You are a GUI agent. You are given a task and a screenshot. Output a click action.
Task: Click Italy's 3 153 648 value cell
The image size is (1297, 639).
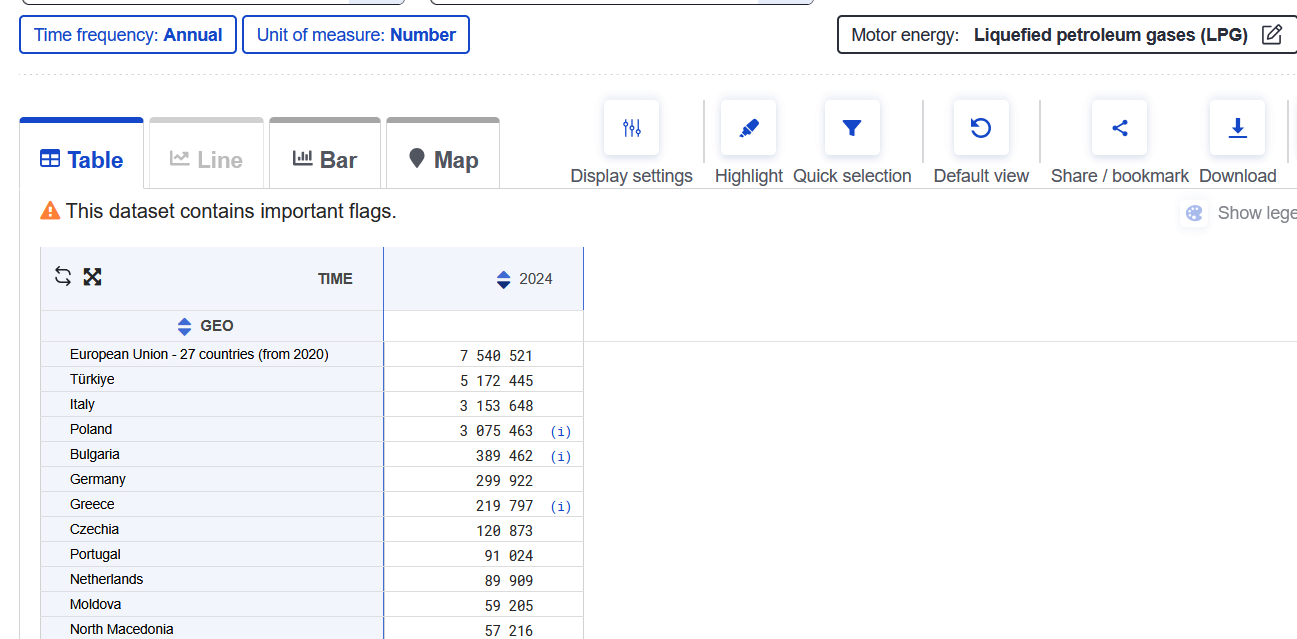pos(497,406)
